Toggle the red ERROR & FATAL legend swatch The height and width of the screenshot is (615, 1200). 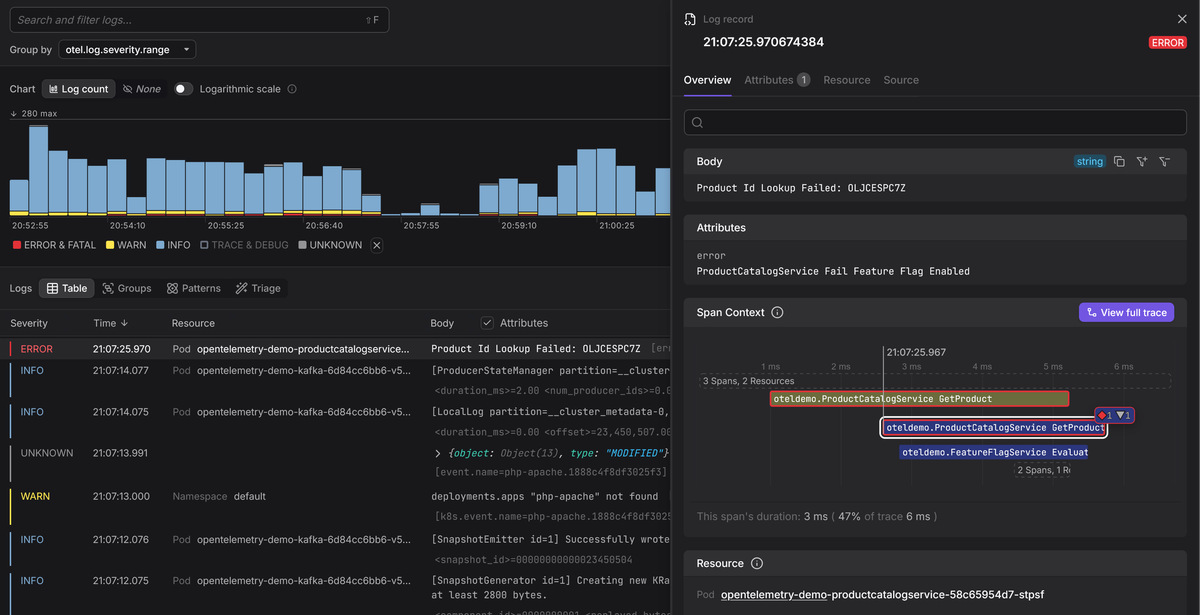coord(16,245)
